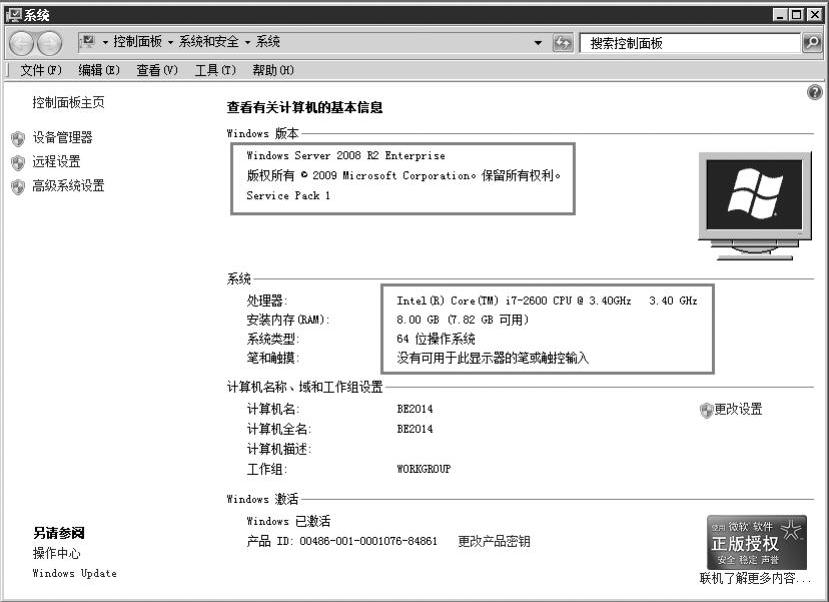Click shield icon next to 设备管理器

coord(18,138)
